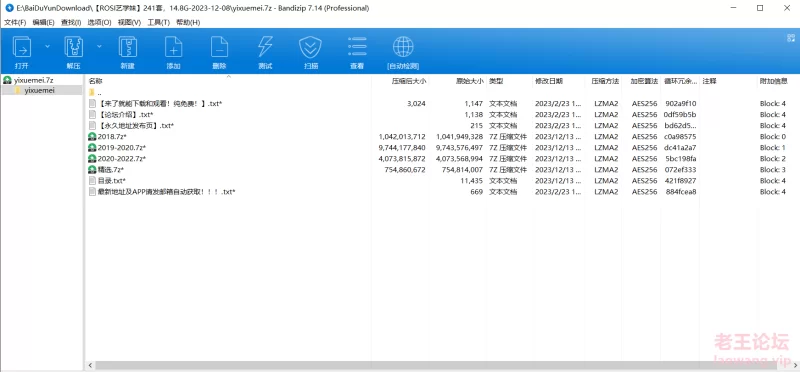Image resolution: width=800 pixels, height=372 pixels.
Task: Expand the dropdown arrow next to Open
Action: click(x=47, y=46)
